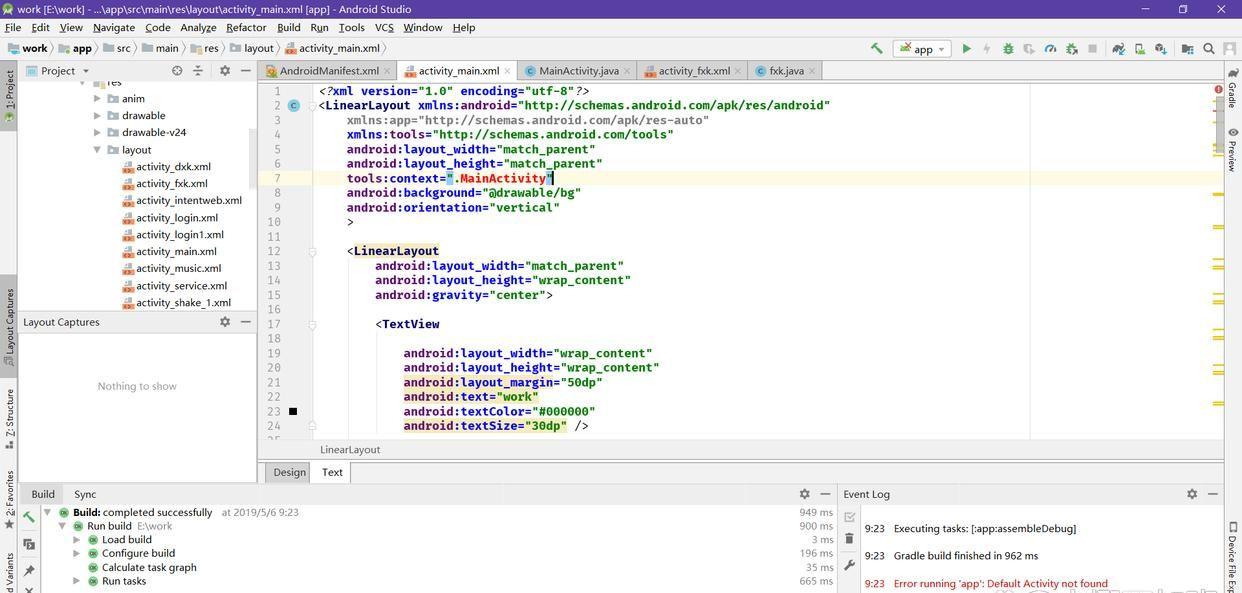Toggle the Gradle side tool window

click(1232, 87)
